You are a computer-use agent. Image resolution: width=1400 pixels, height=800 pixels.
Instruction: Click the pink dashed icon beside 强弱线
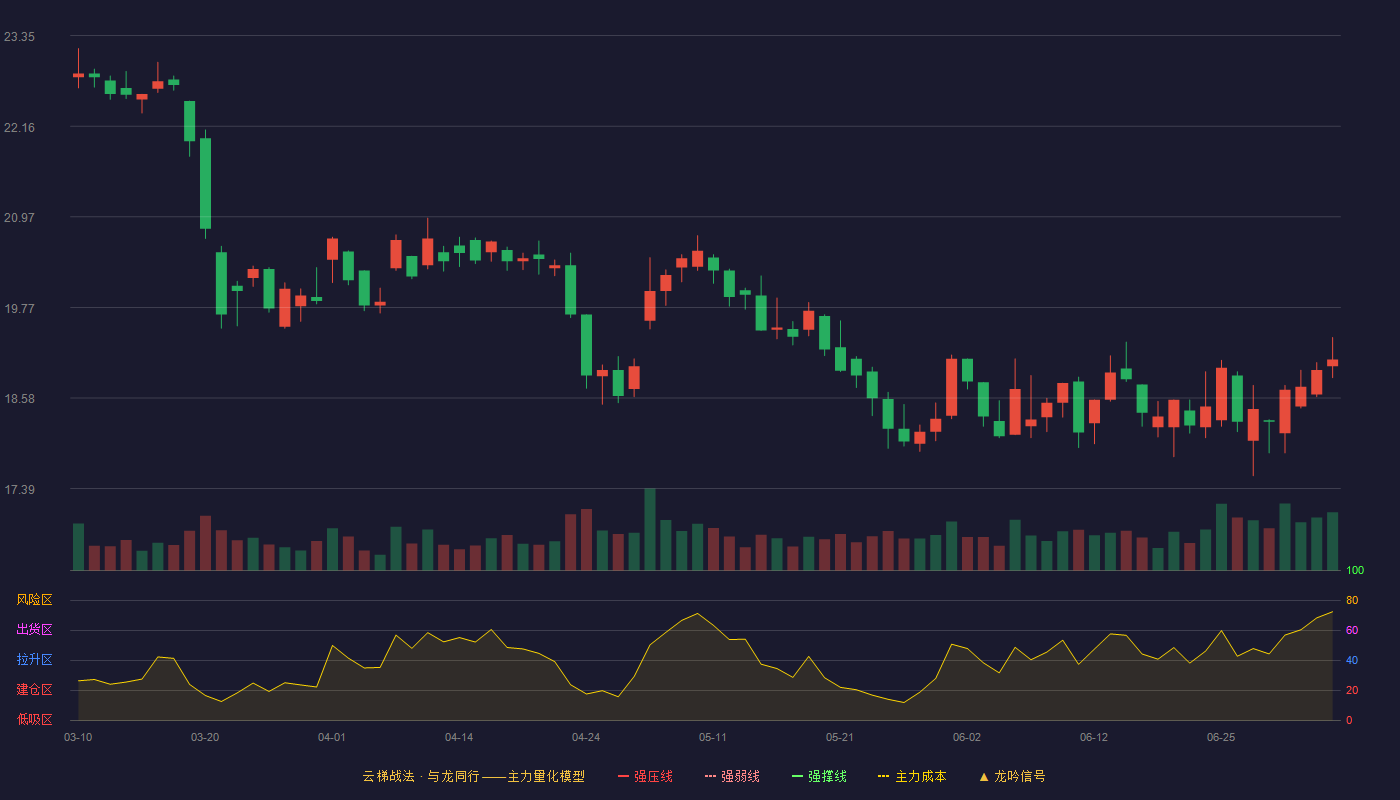(710, 776)
